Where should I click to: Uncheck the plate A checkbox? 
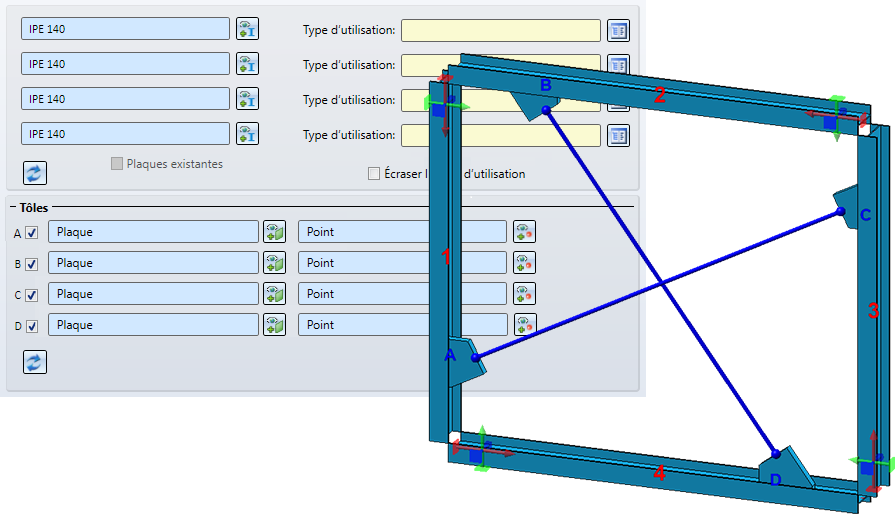click(32, 233)
